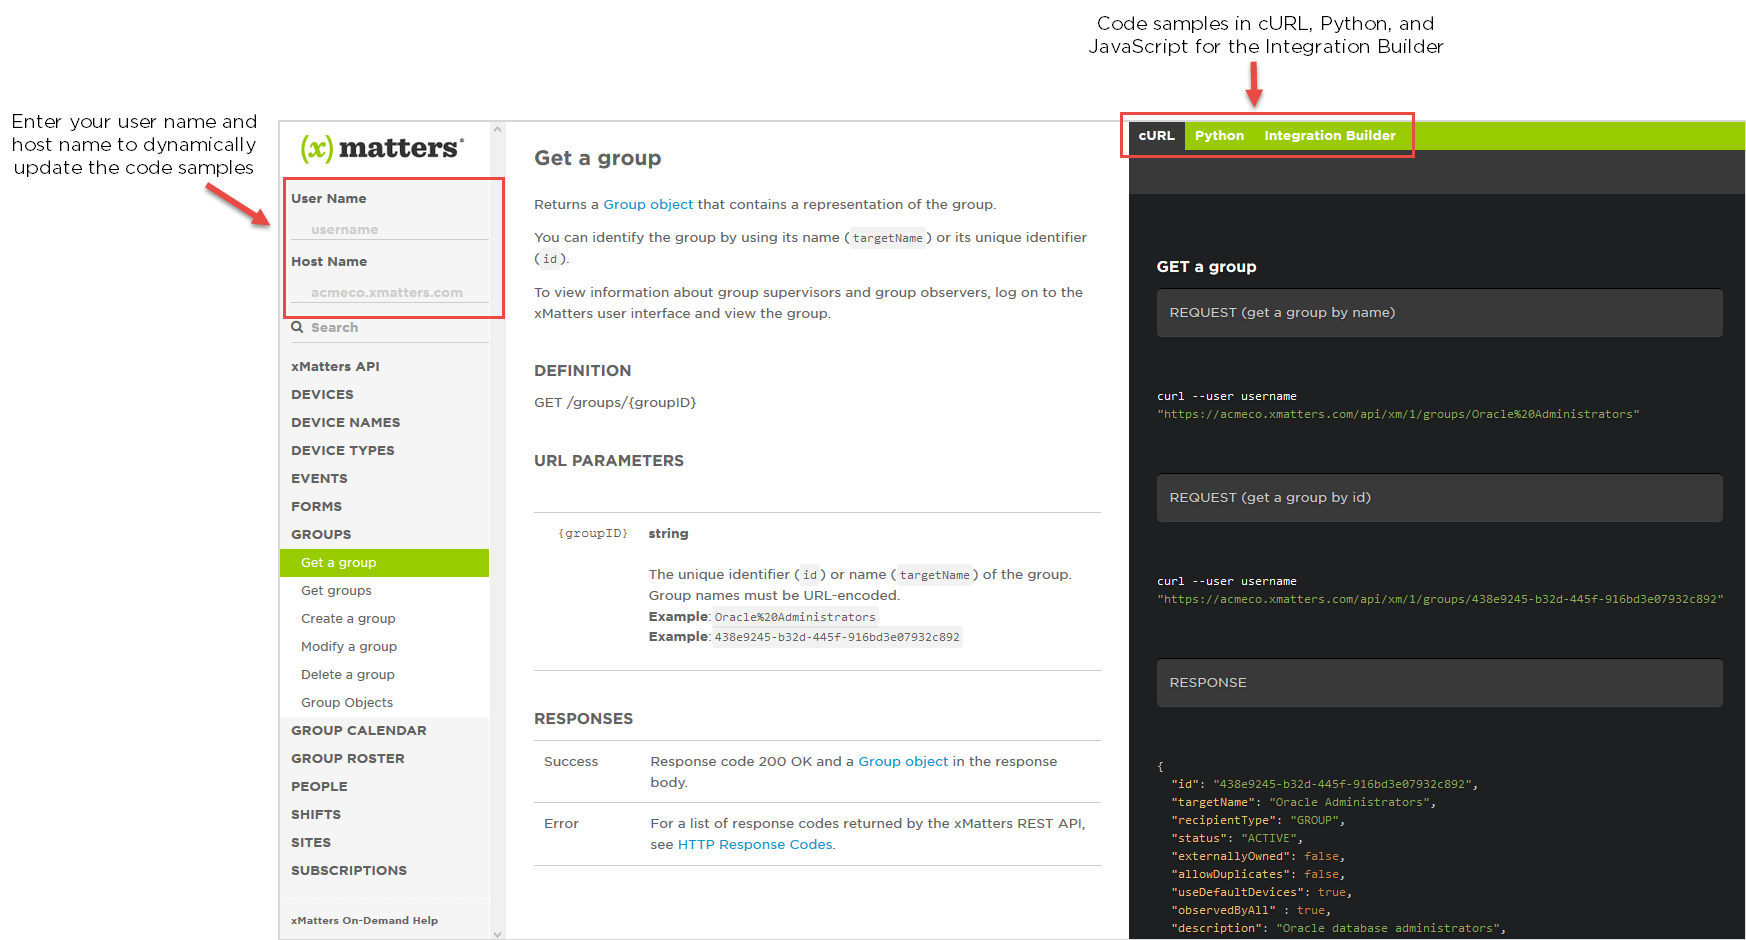The image size is (1746, 940).
Task: Click the search magnifier icon
Action: point(297,327)
